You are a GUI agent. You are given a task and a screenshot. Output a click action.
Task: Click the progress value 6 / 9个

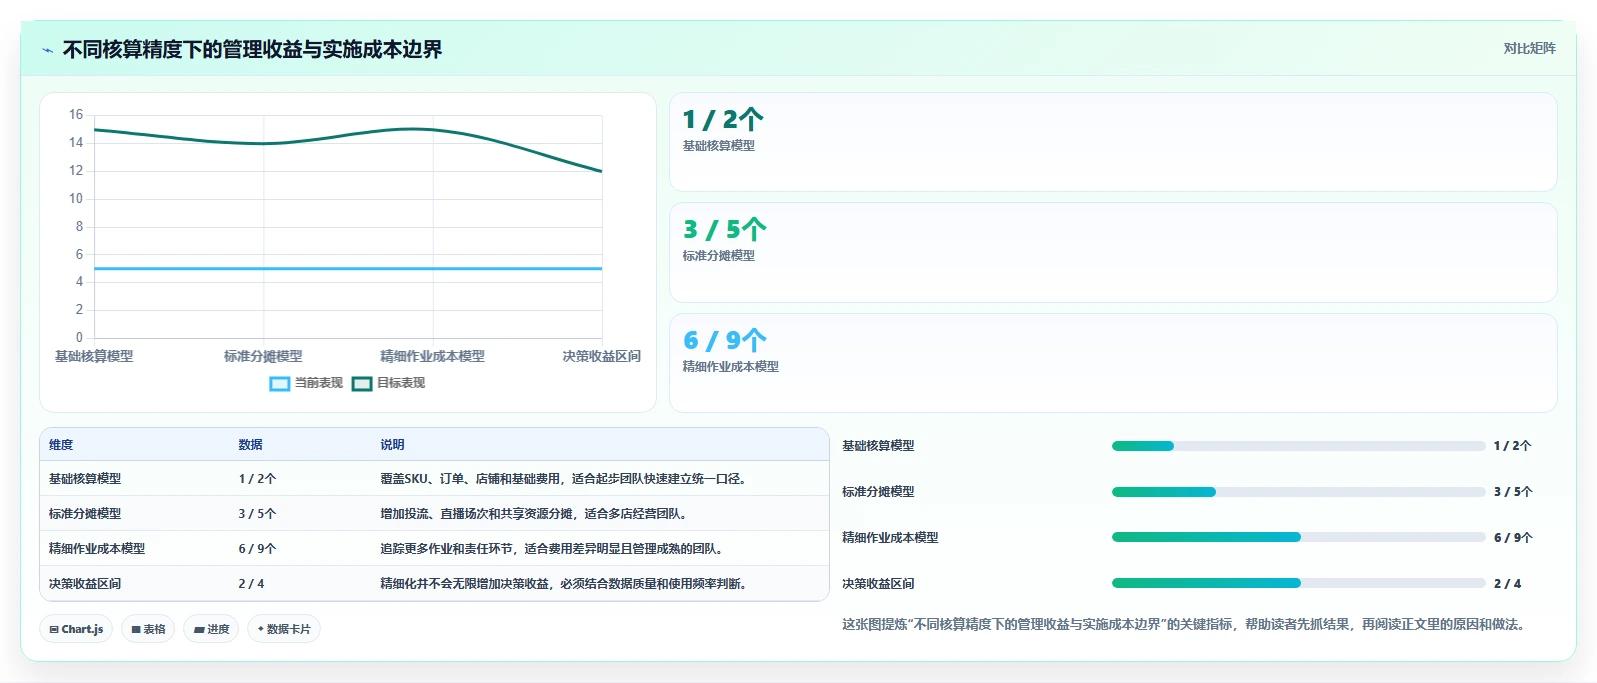point(1513,538)
